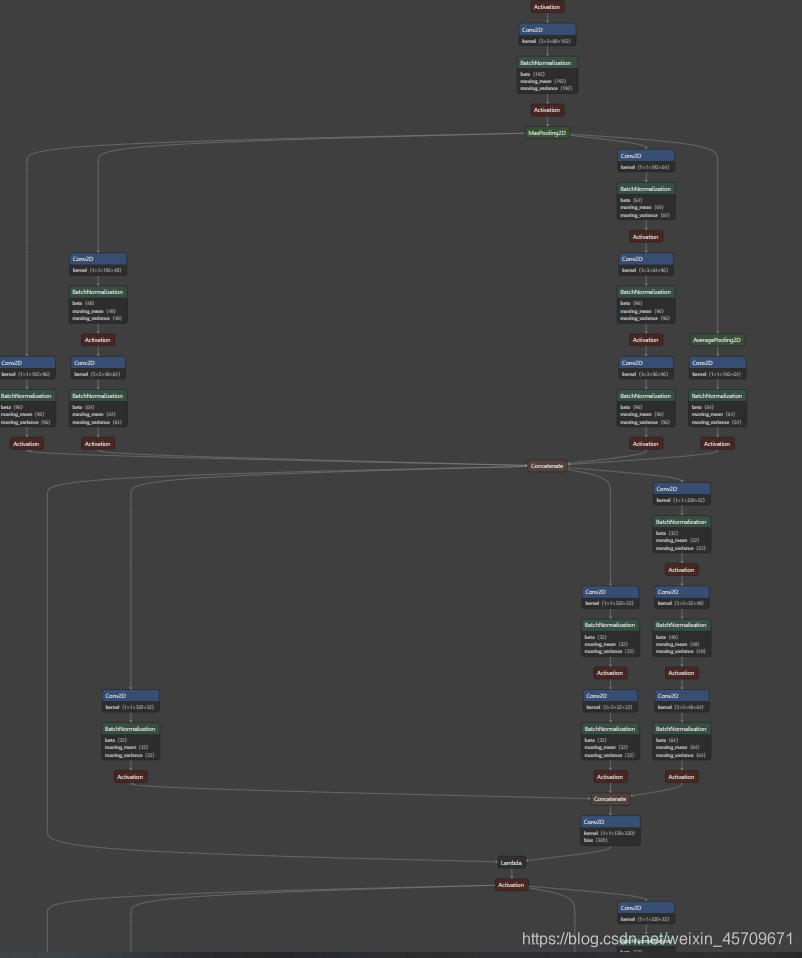Click the moving_variance ⟨192⟩ row
This screenshot has height=958, width=802.
547,88
